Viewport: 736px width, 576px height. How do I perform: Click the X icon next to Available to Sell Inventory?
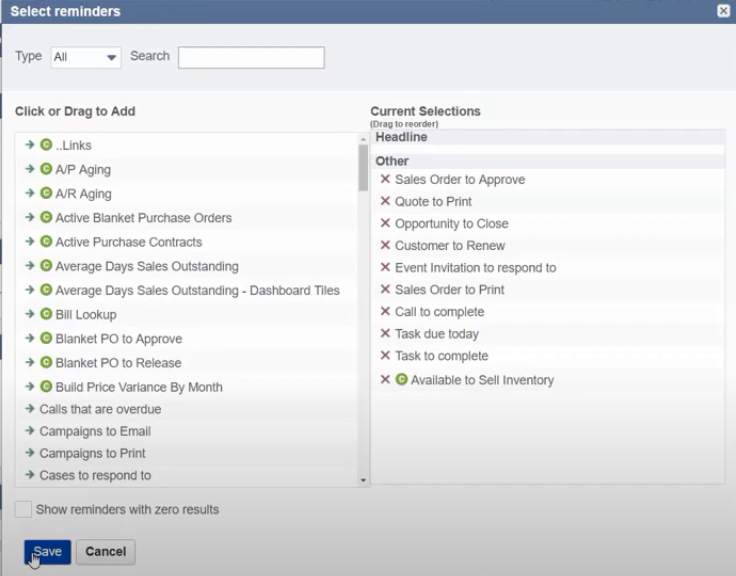click(x=385, y=380)
